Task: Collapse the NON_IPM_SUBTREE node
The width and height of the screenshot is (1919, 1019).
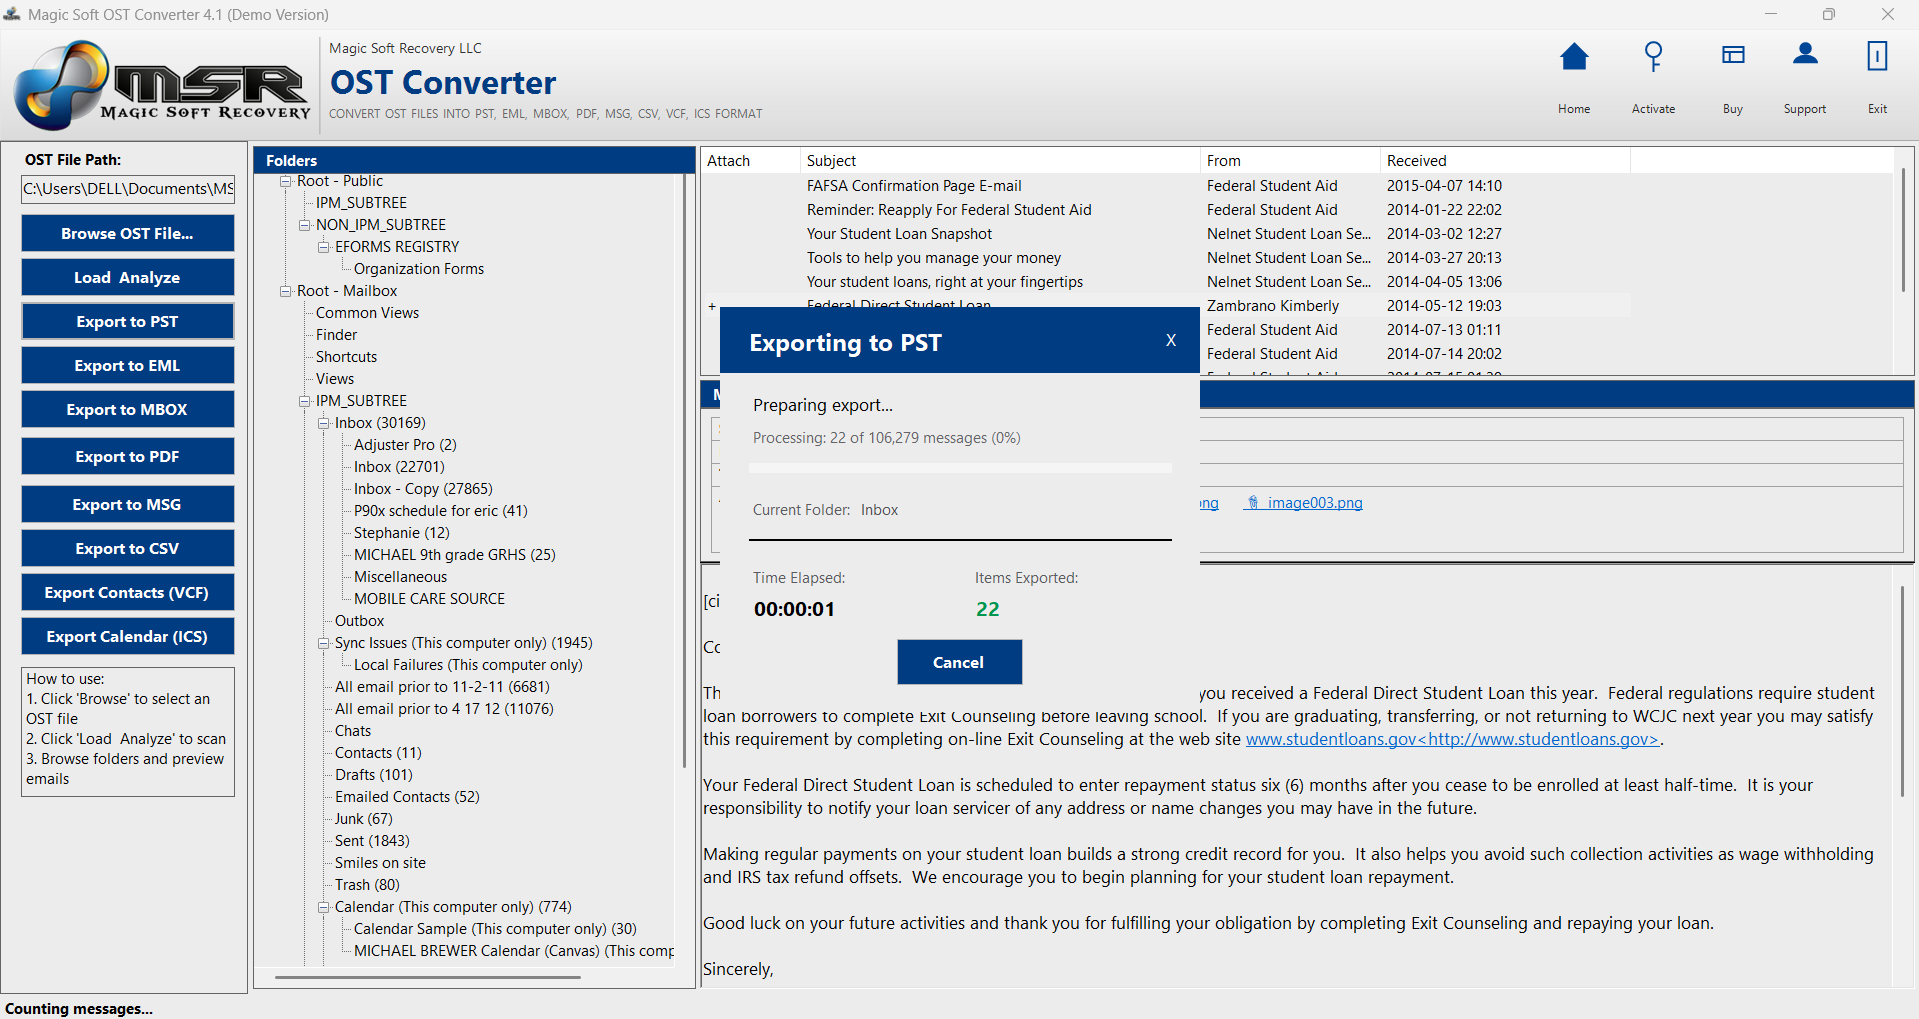Action: click(304, 225)
